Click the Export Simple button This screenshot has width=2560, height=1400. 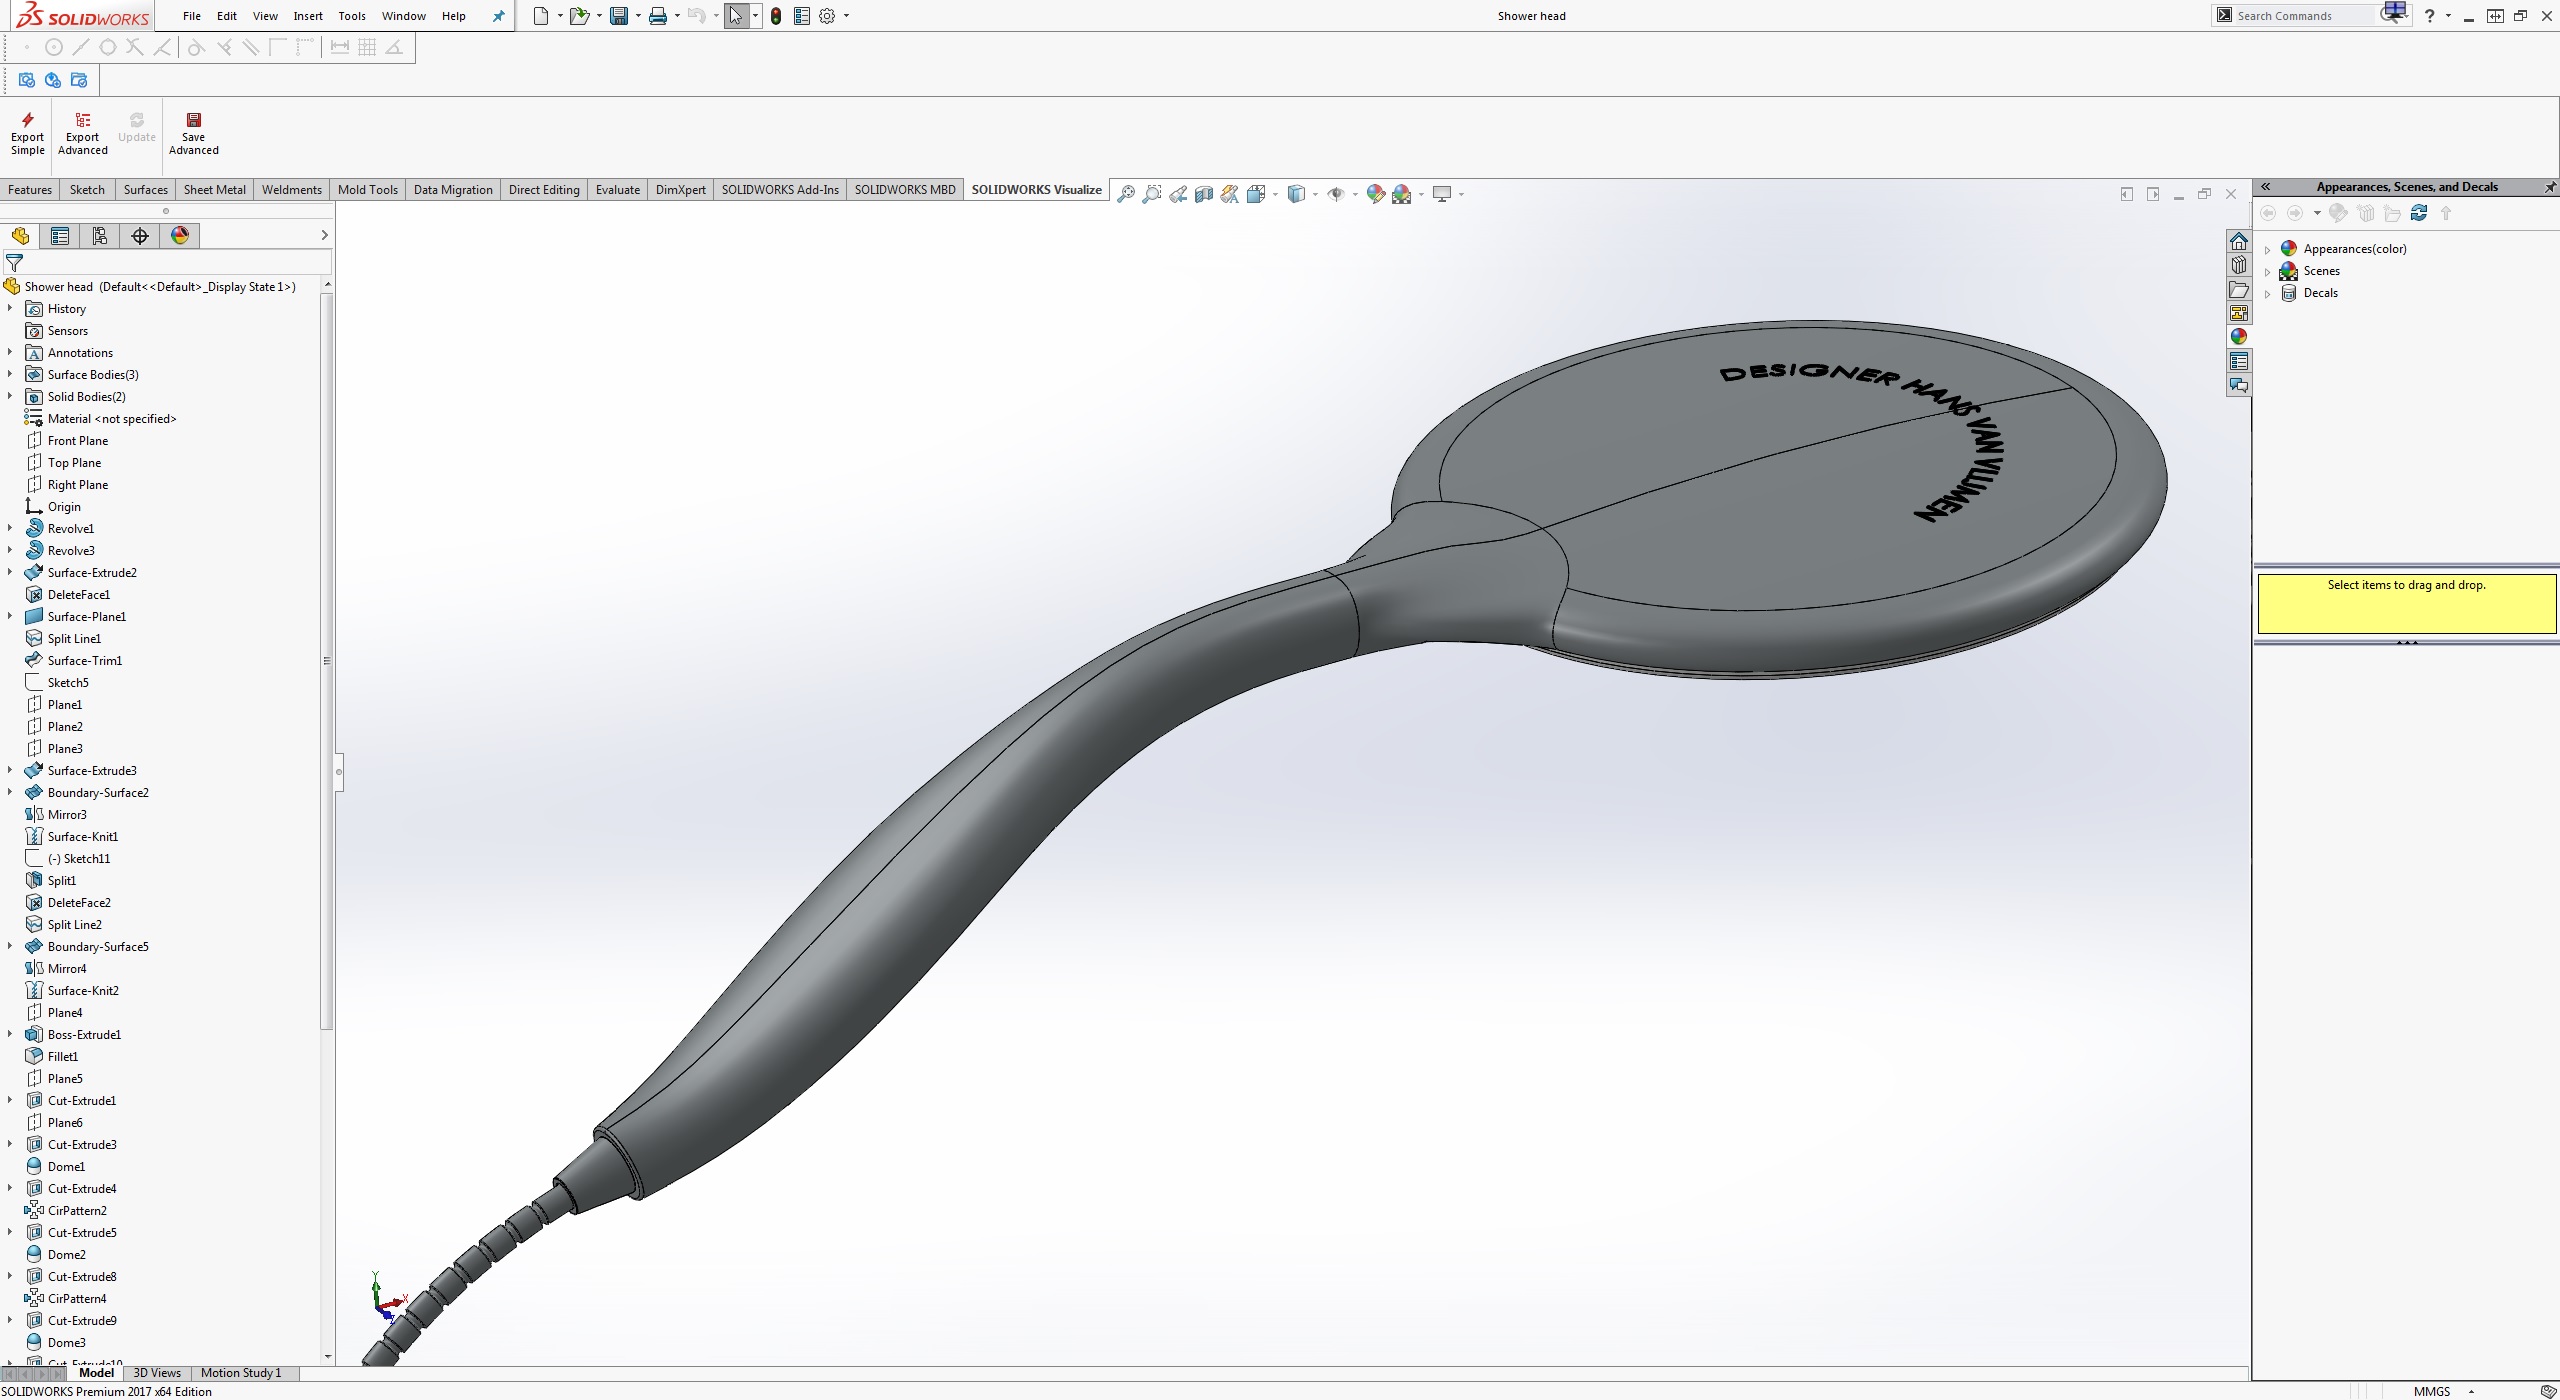(x=28, y=133)
